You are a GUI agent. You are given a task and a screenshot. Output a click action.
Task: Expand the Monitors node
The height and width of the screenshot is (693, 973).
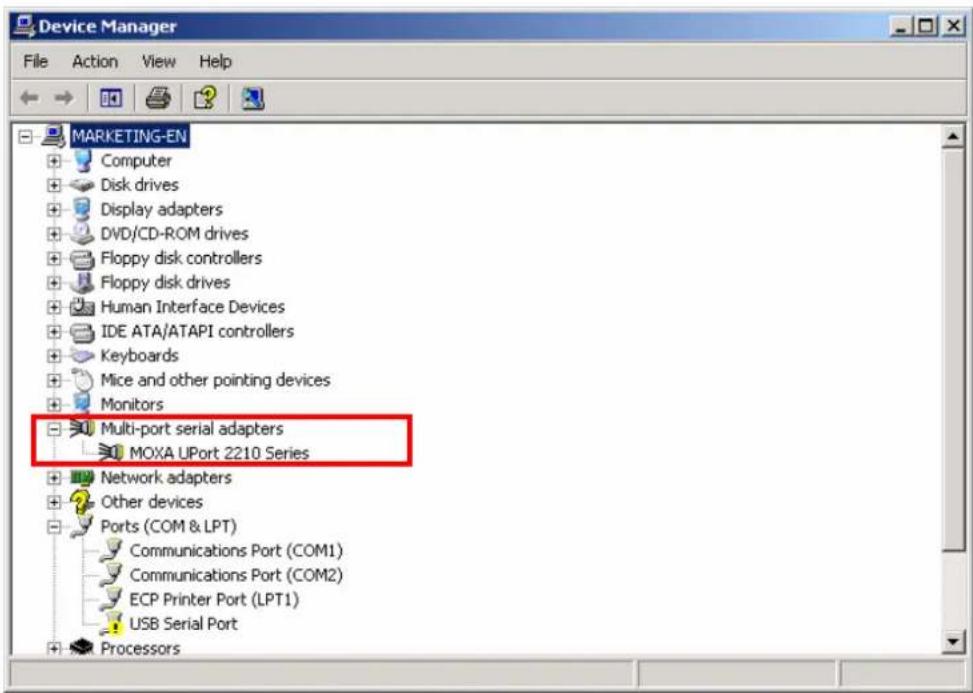pyautogui.click(x=55, y=405)
